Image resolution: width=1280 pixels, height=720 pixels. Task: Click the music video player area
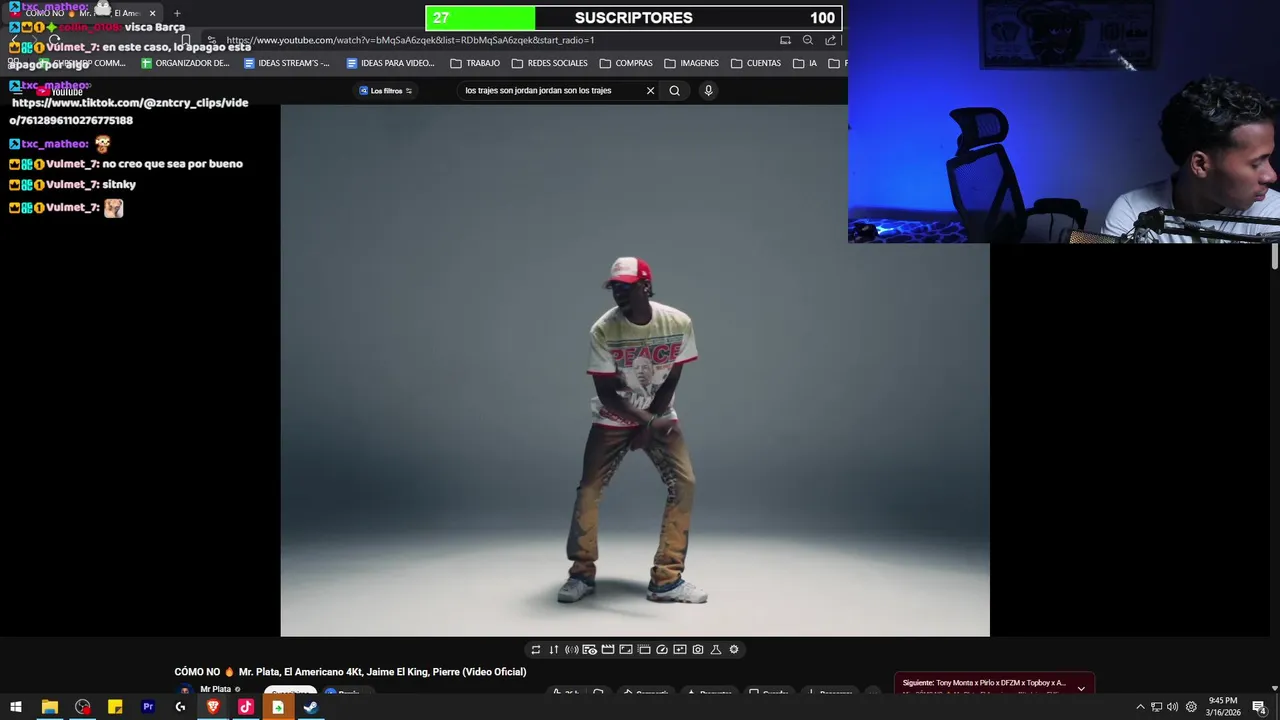635,370
